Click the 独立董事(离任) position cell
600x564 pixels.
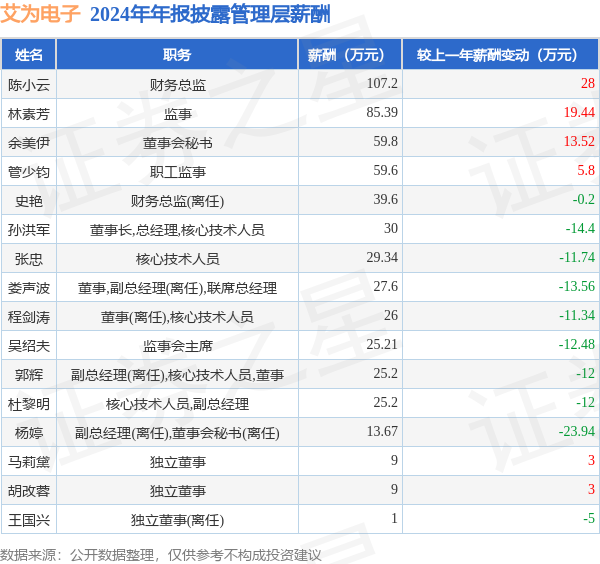click(x=178, y=521)
